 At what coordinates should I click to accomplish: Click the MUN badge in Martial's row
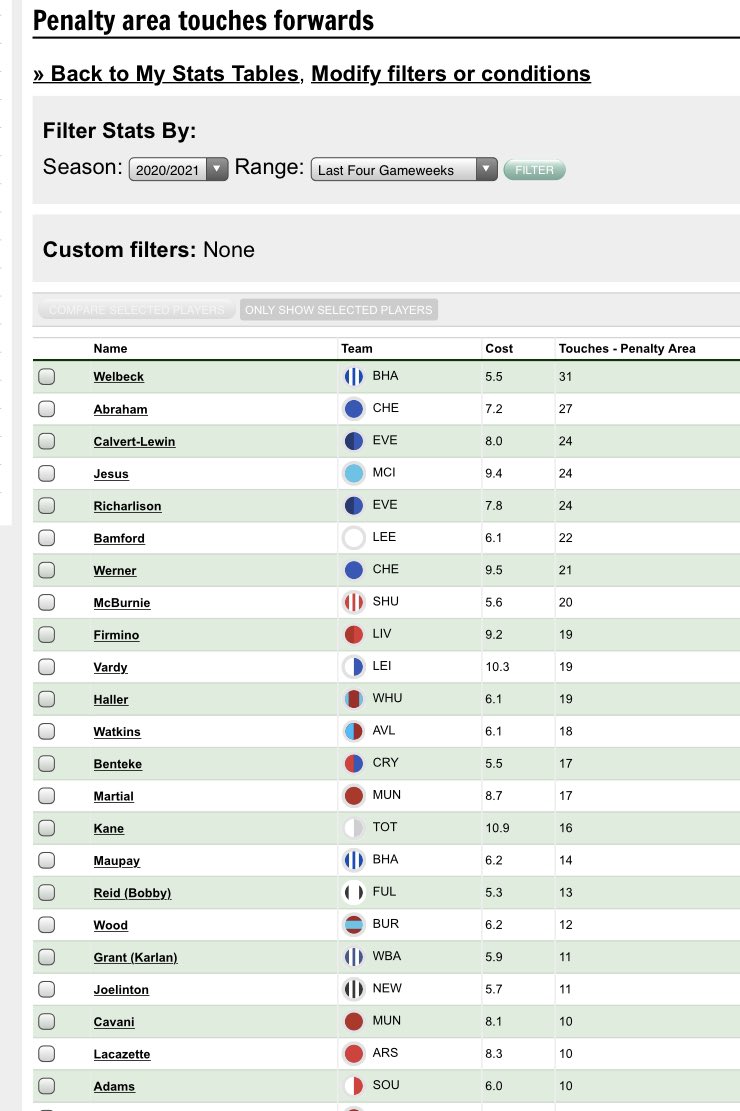click(354, 796)
